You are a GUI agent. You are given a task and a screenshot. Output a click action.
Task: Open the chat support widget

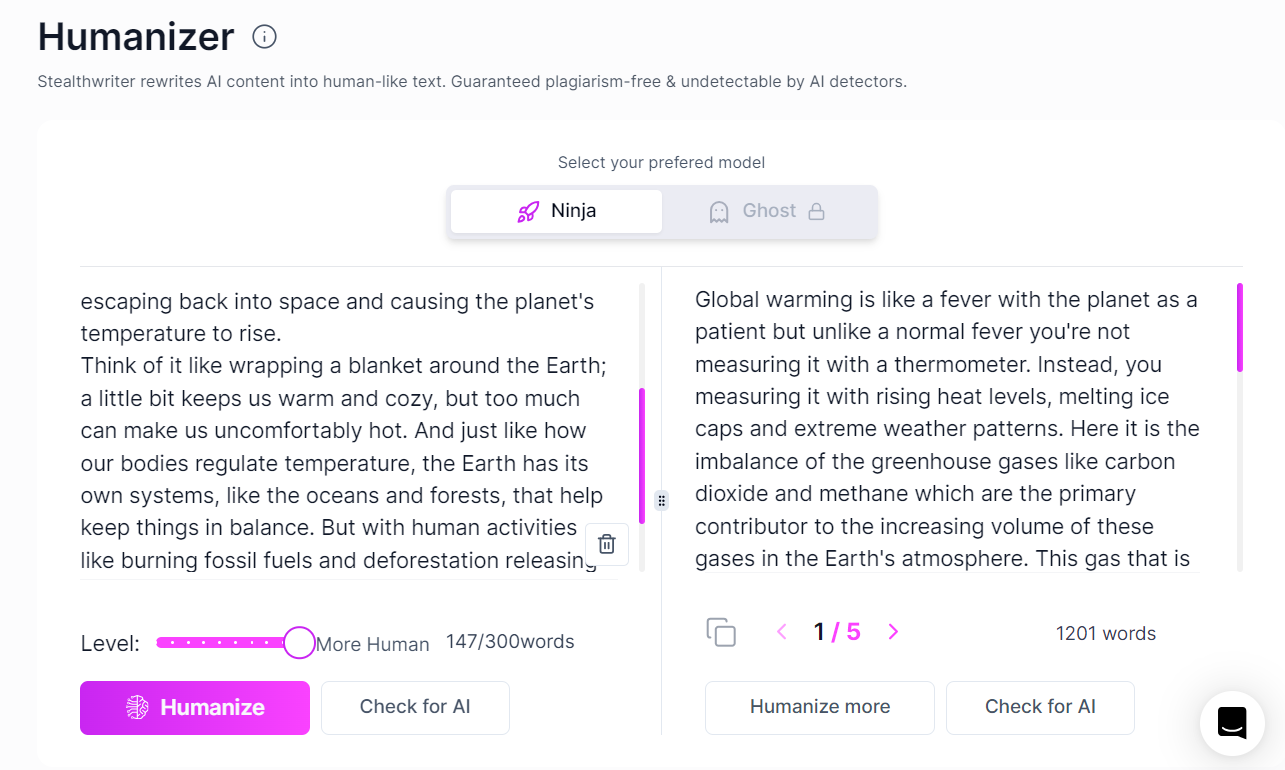point(1232,723)
